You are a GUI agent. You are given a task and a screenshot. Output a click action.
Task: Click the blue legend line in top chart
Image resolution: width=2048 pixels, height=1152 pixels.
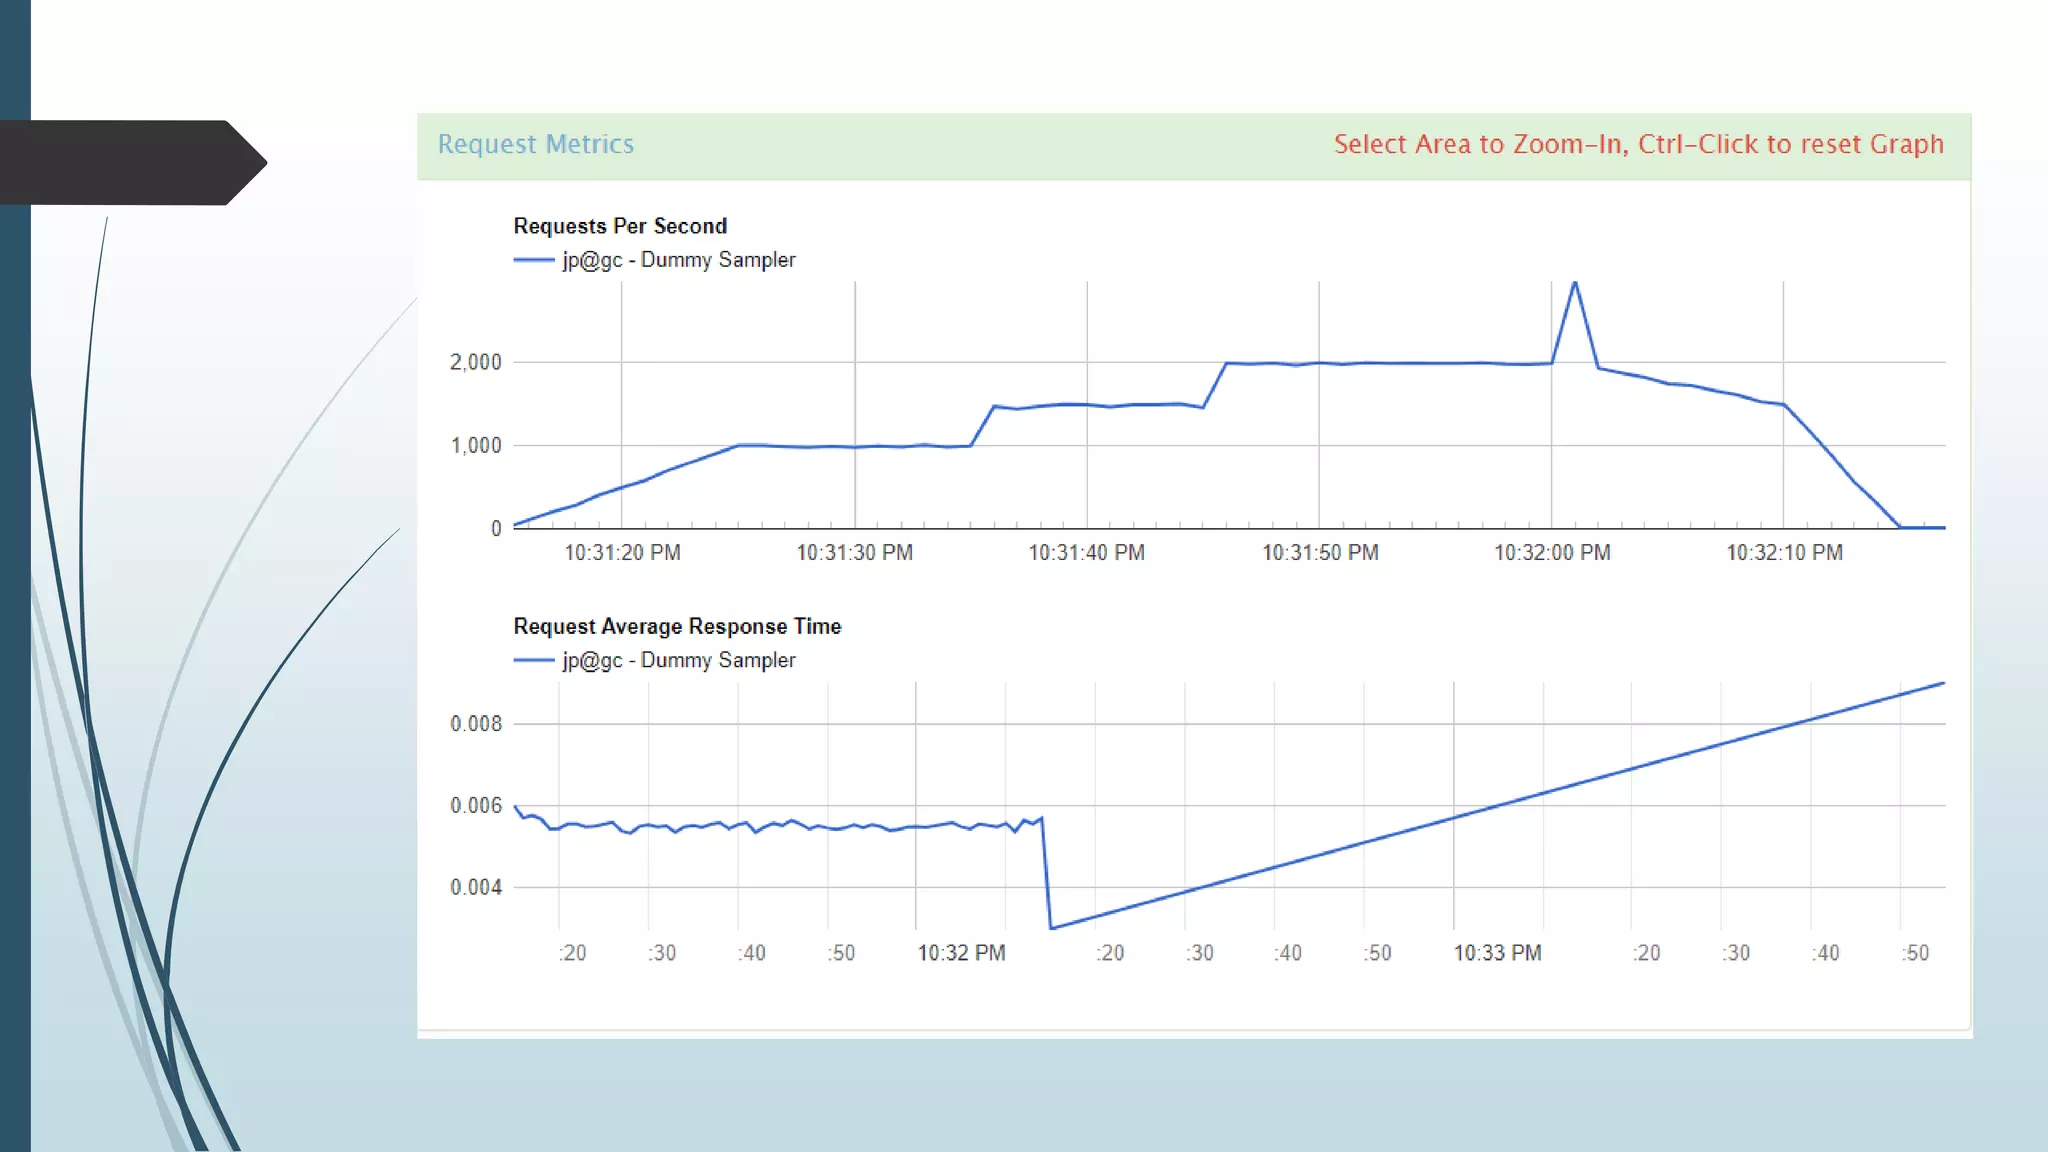point(533,260)
